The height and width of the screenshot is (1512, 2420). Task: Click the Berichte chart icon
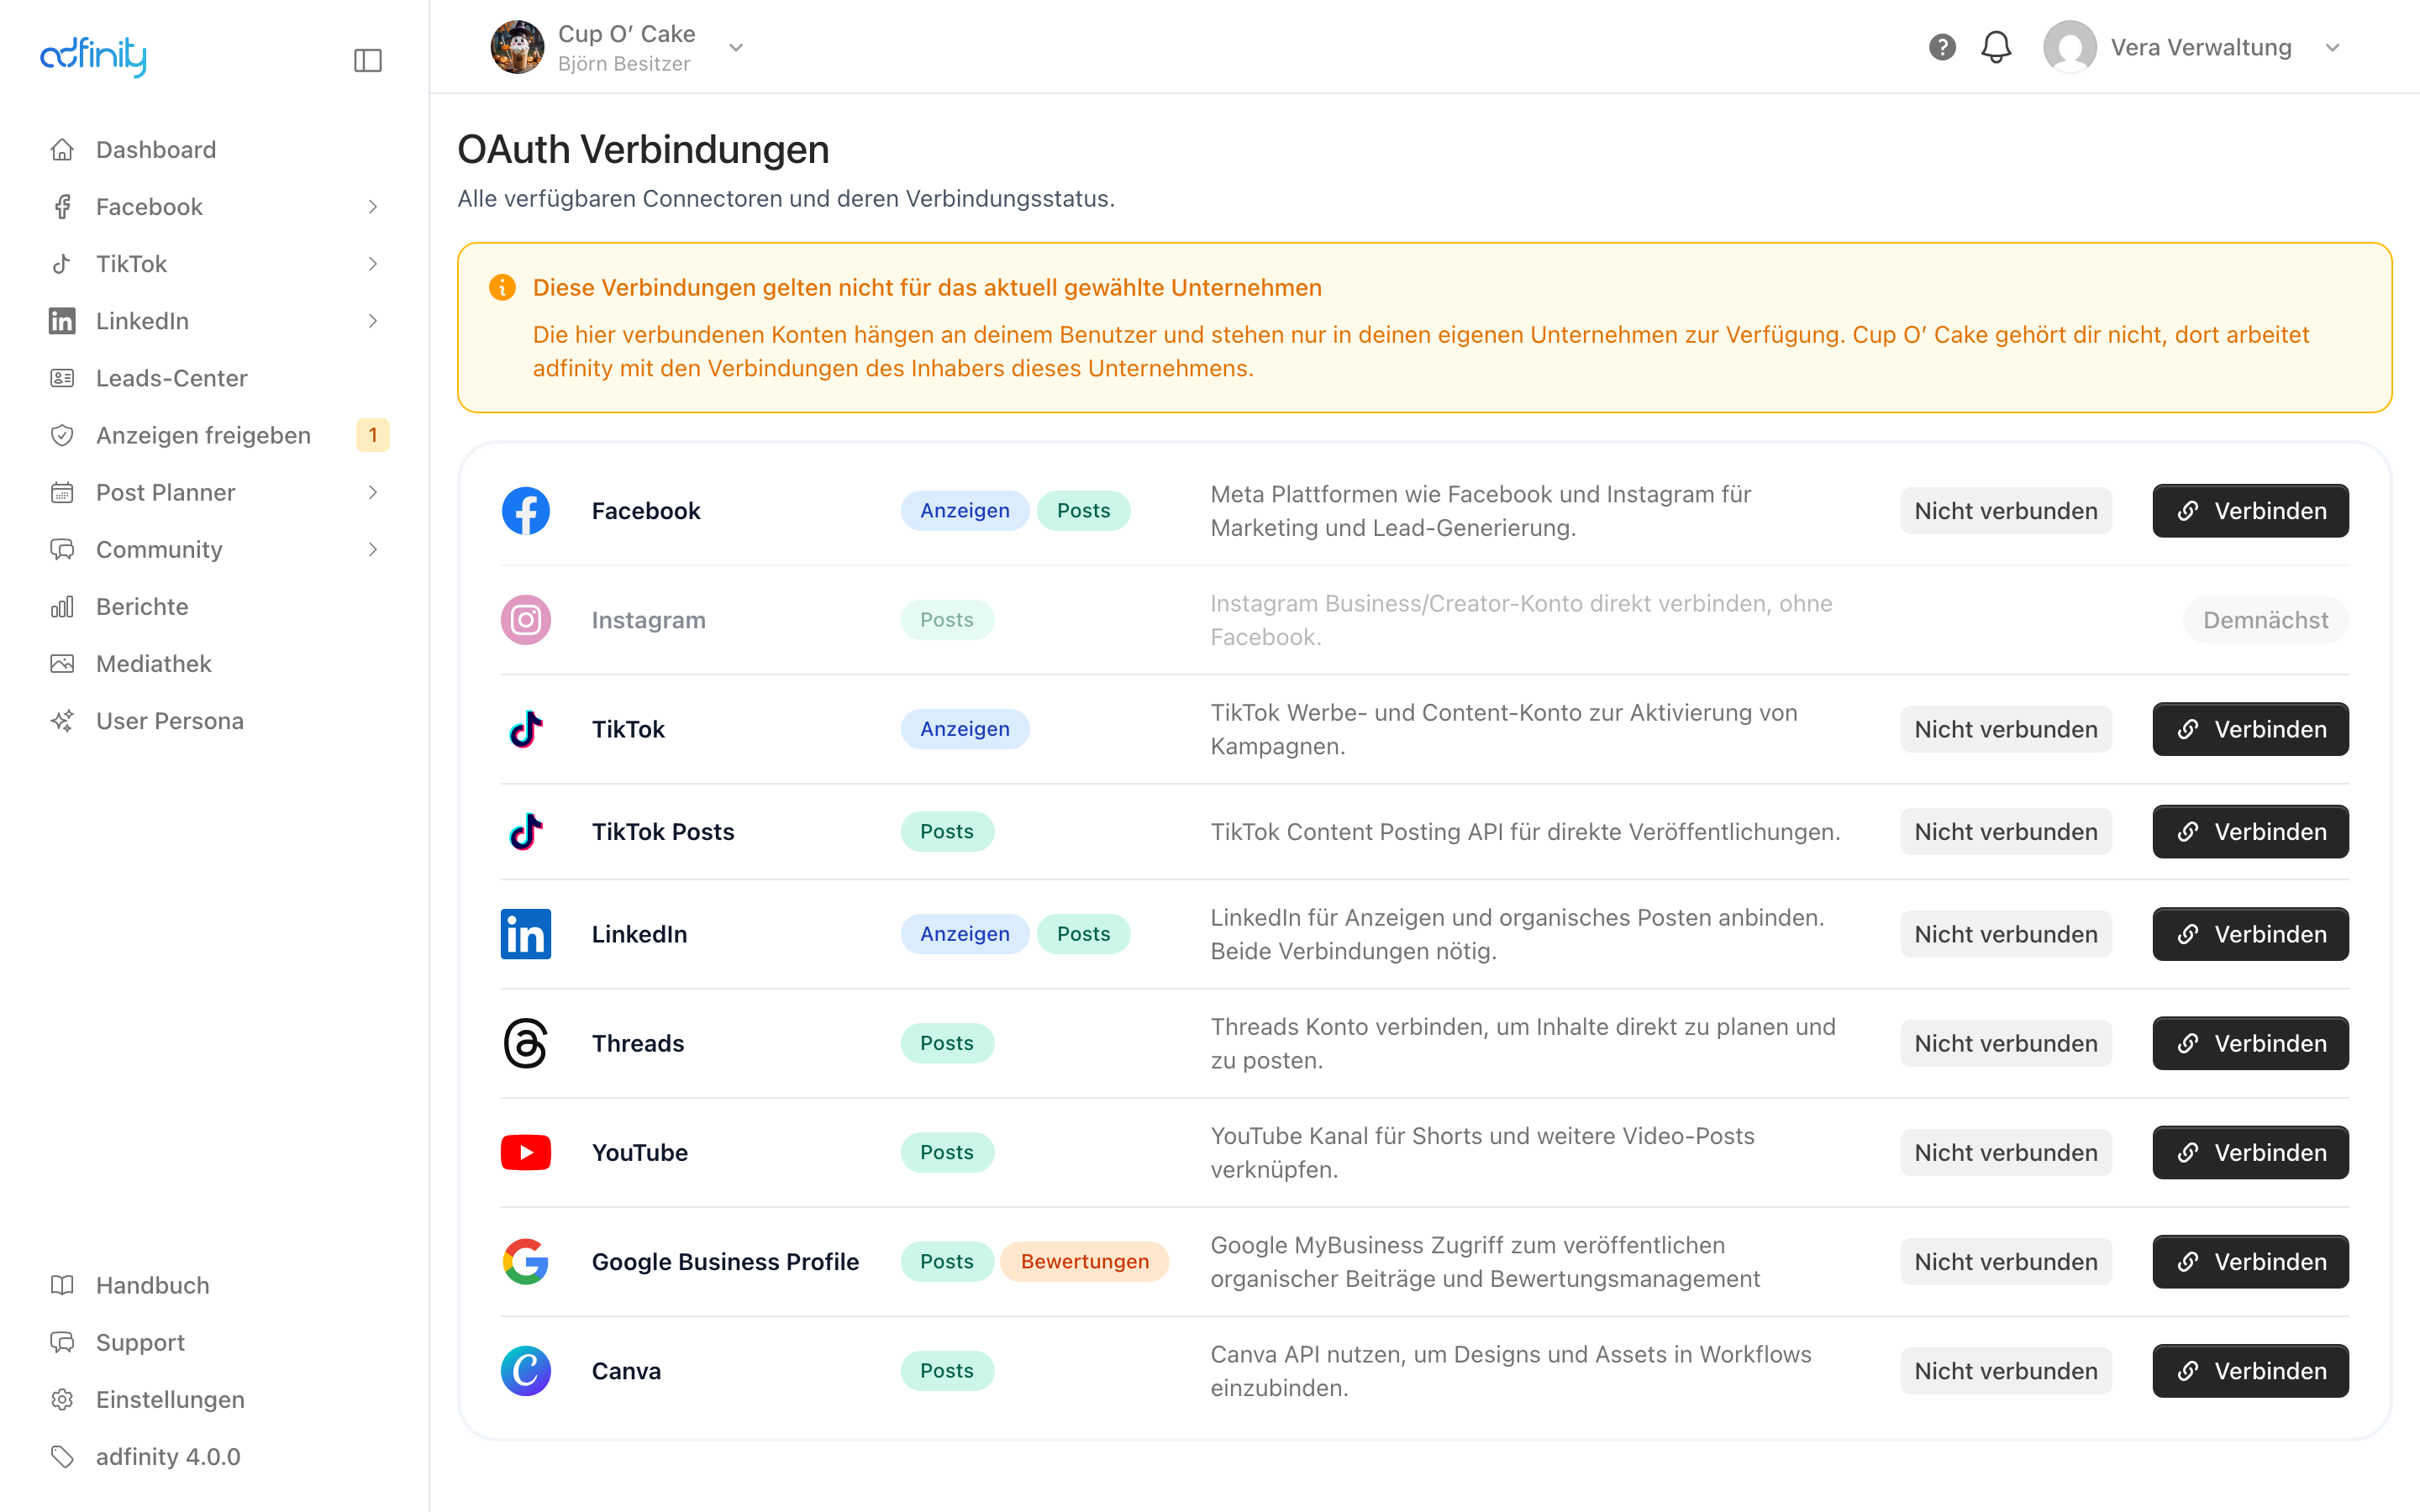62,607
